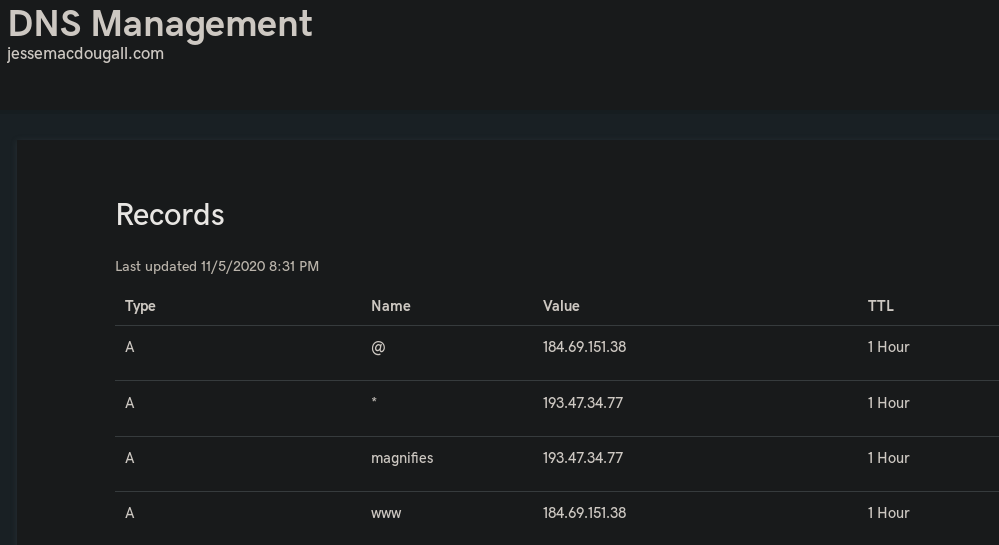Click the jessemacdougall.com domain name
This screenshot has width=999, height=545.
click(x=85, y=54)
